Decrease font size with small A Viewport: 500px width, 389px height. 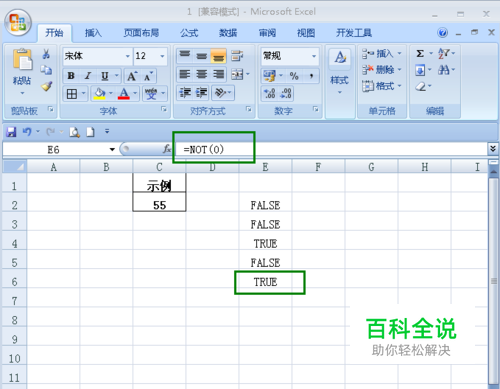point(148,76)
